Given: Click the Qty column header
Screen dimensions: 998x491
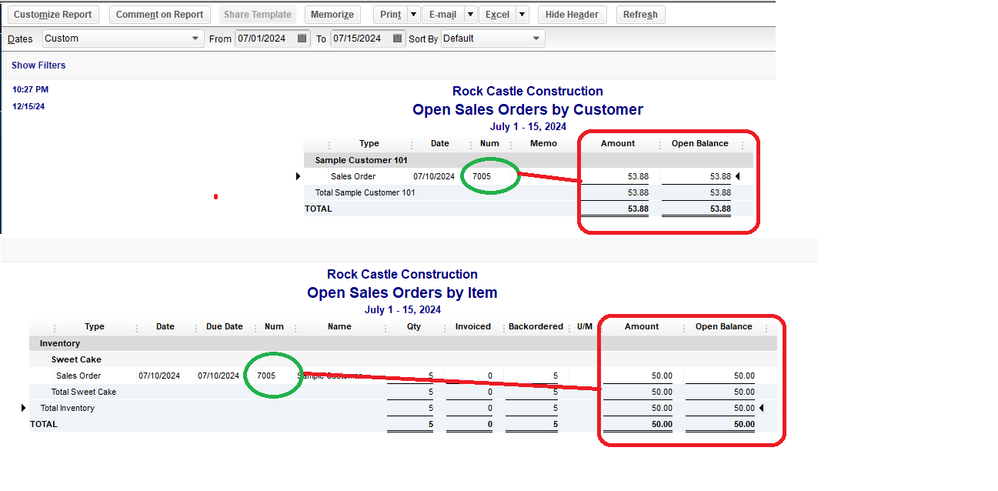Looking at the screenshot, I should 414,327.
